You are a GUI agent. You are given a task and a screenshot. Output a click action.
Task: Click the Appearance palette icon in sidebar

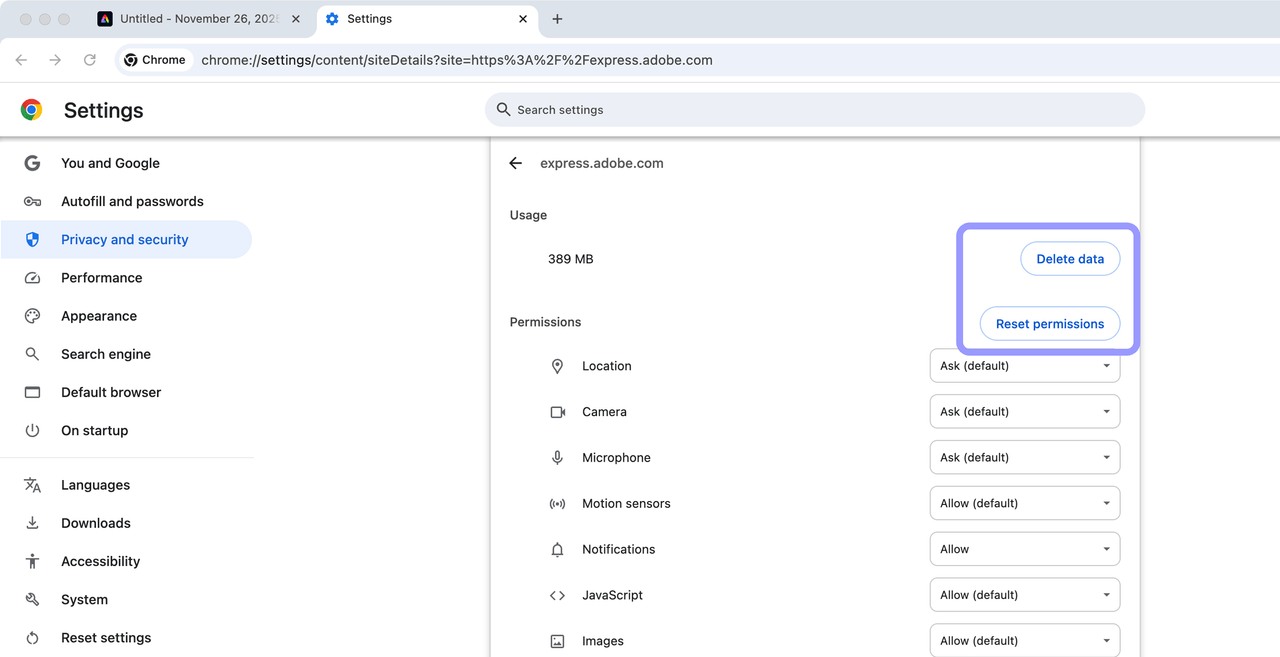point(32,316)
